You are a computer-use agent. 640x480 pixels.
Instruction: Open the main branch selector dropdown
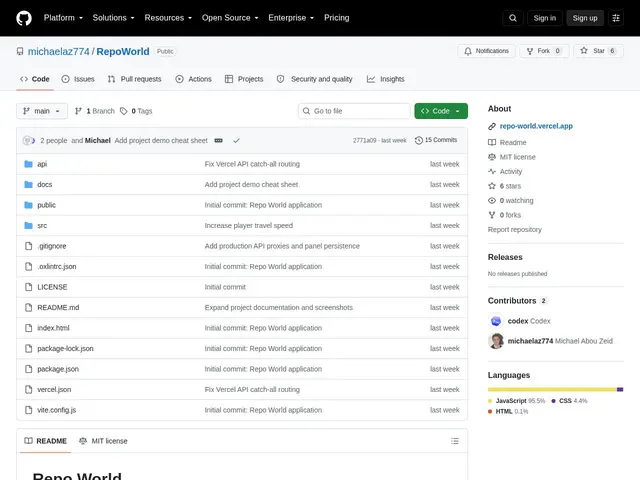[42, 111]
